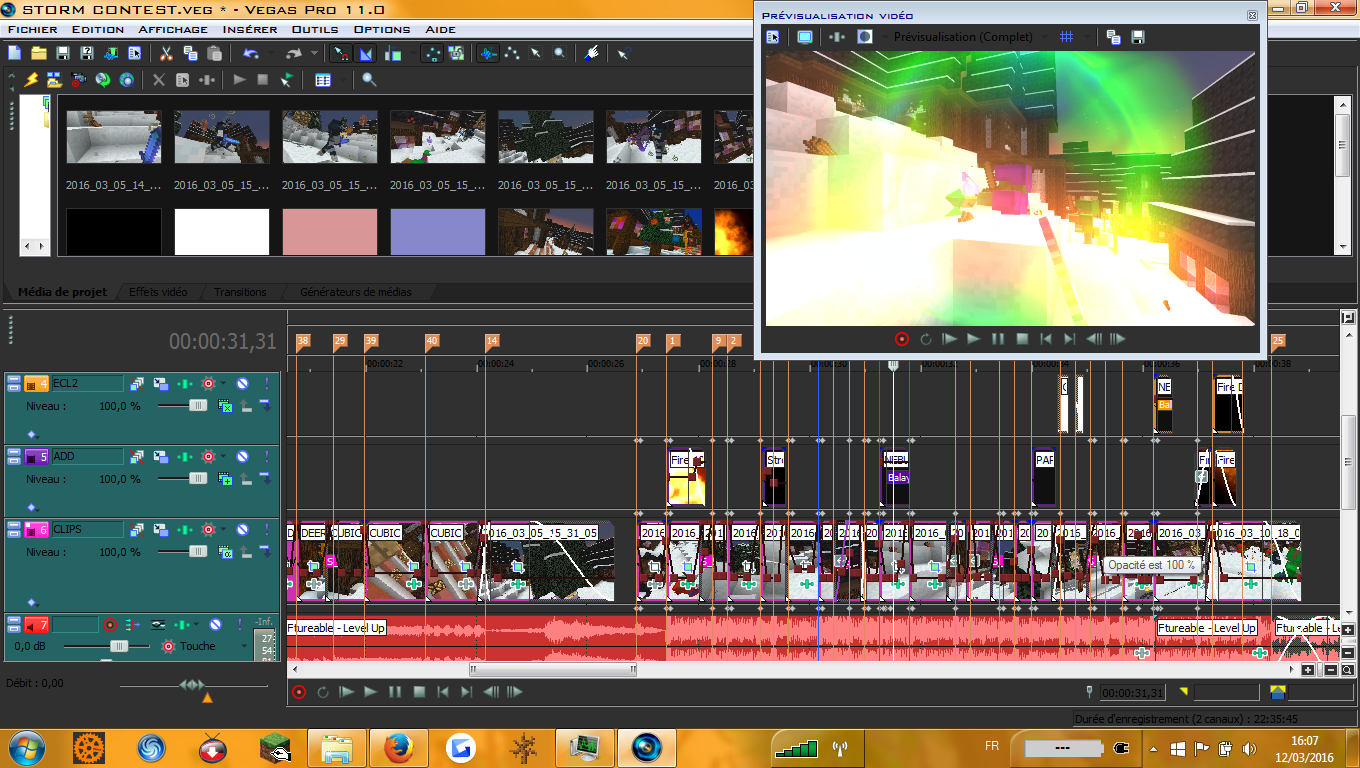Switch to the Générateurs de médias tab
Screen dimensions: 1360x768
point(356,292)
